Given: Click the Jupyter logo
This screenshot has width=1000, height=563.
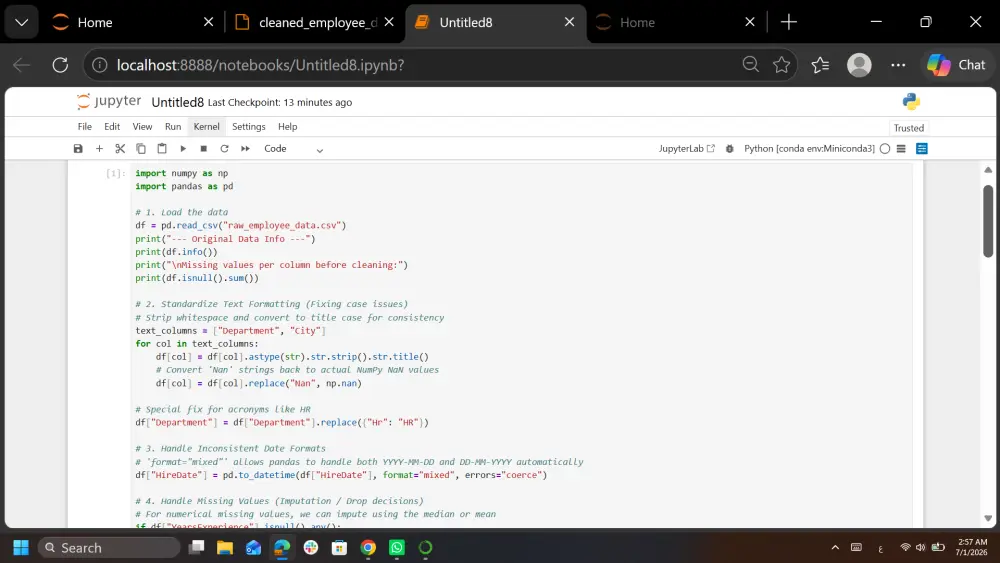Looking at the screenshot, I should coord(108,101).
